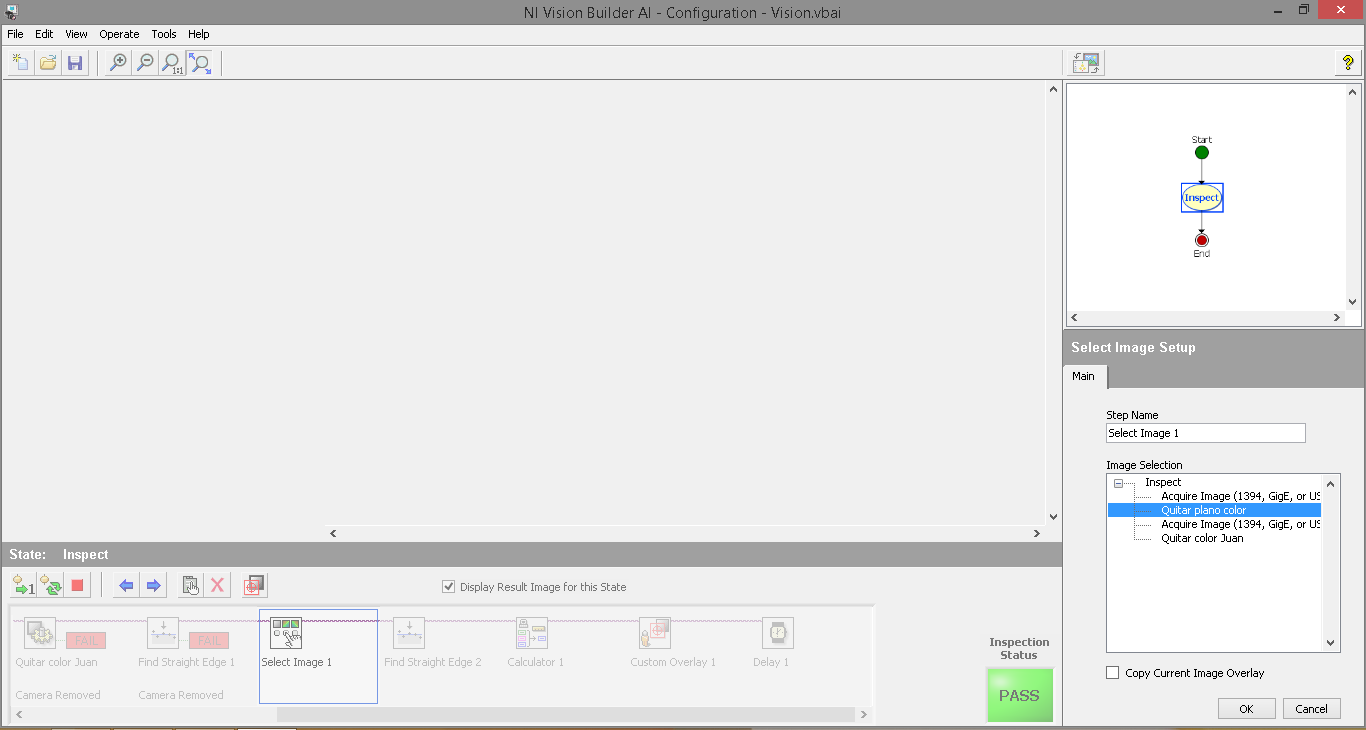Click the image view scroll down arrow
The height and width of the screenshot is (730, 1366).
pyautogui.click(x=1053, y=517)
